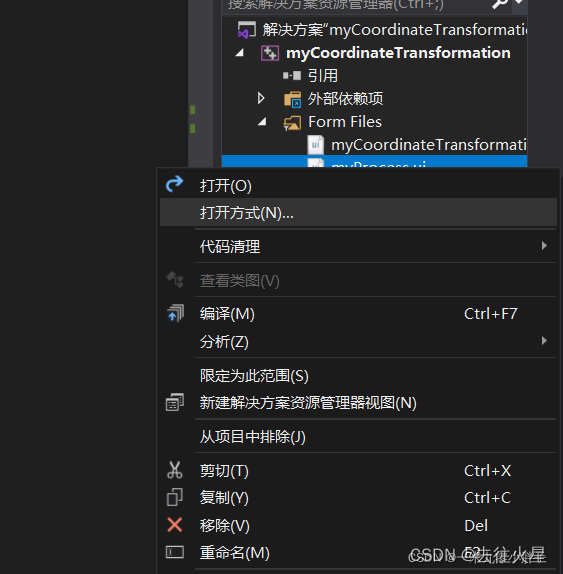Viewport: 563px width, 574px height.
Task: Click the solution icon in the tree
Action: click(x=247, y=30)
